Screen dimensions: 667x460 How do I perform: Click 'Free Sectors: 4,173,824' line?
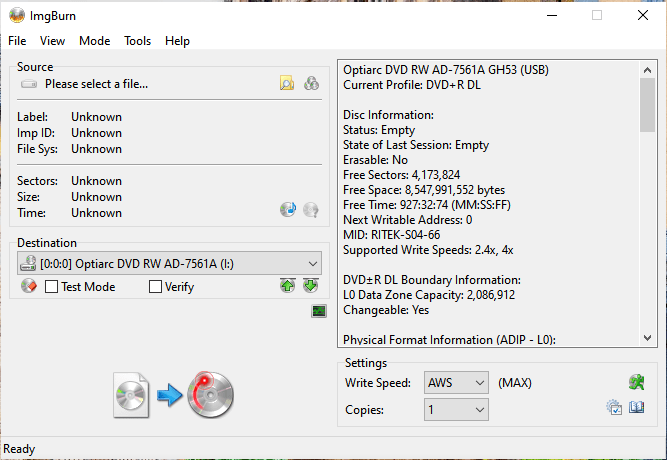[402, 174]
